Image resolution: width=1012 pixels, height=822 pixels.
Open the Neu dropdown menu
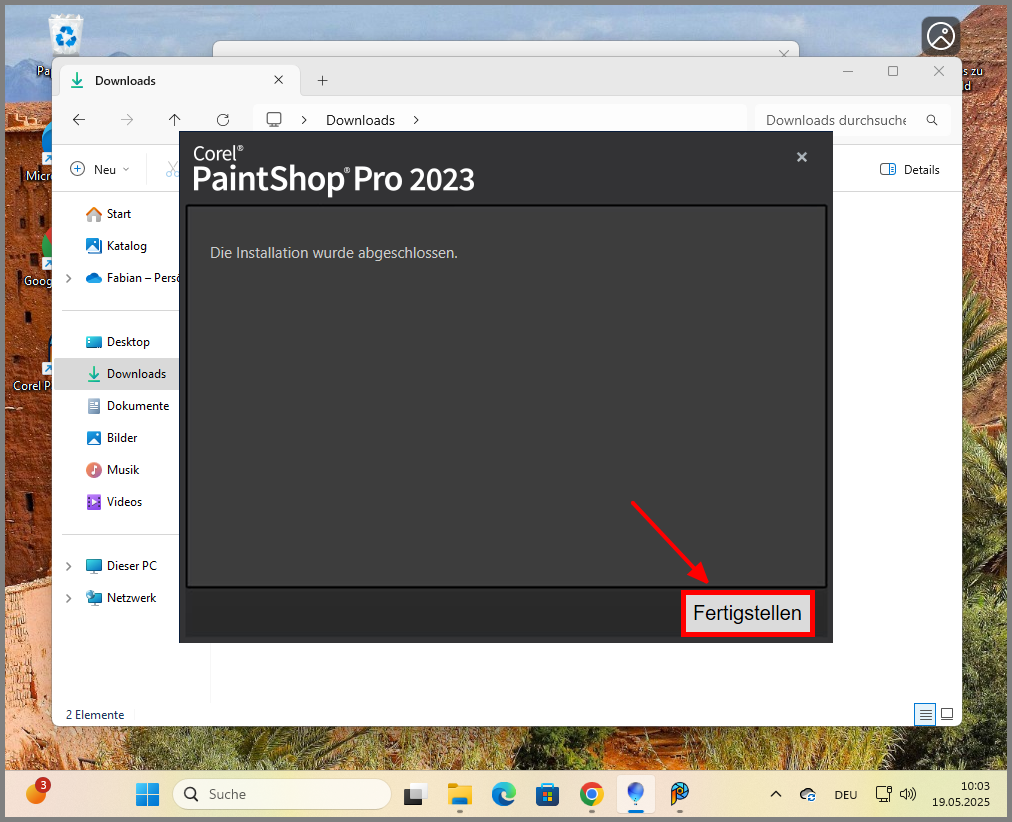[x=98, y=169]
